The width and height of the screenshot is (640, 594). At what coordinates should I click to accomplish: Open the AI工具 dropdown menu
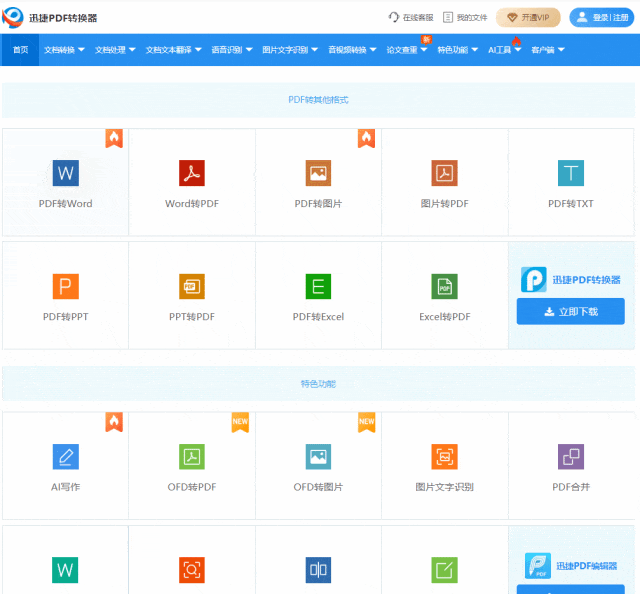[x=504, y=50]
